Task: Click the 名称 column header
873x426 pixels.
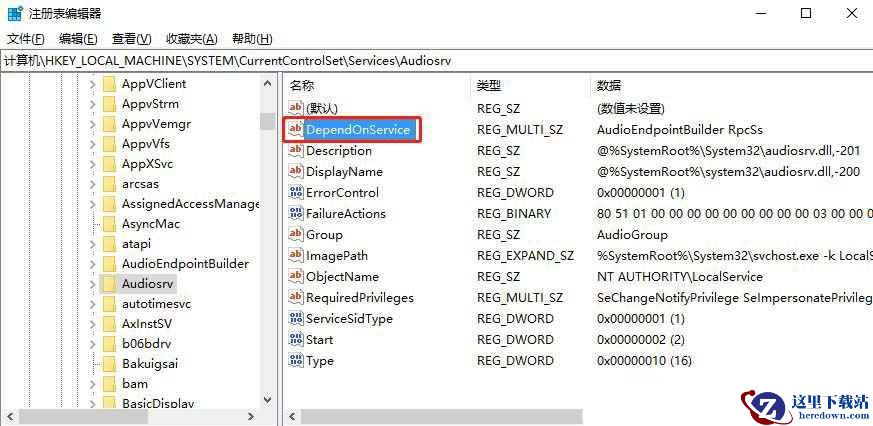Action: click(302, 86)
